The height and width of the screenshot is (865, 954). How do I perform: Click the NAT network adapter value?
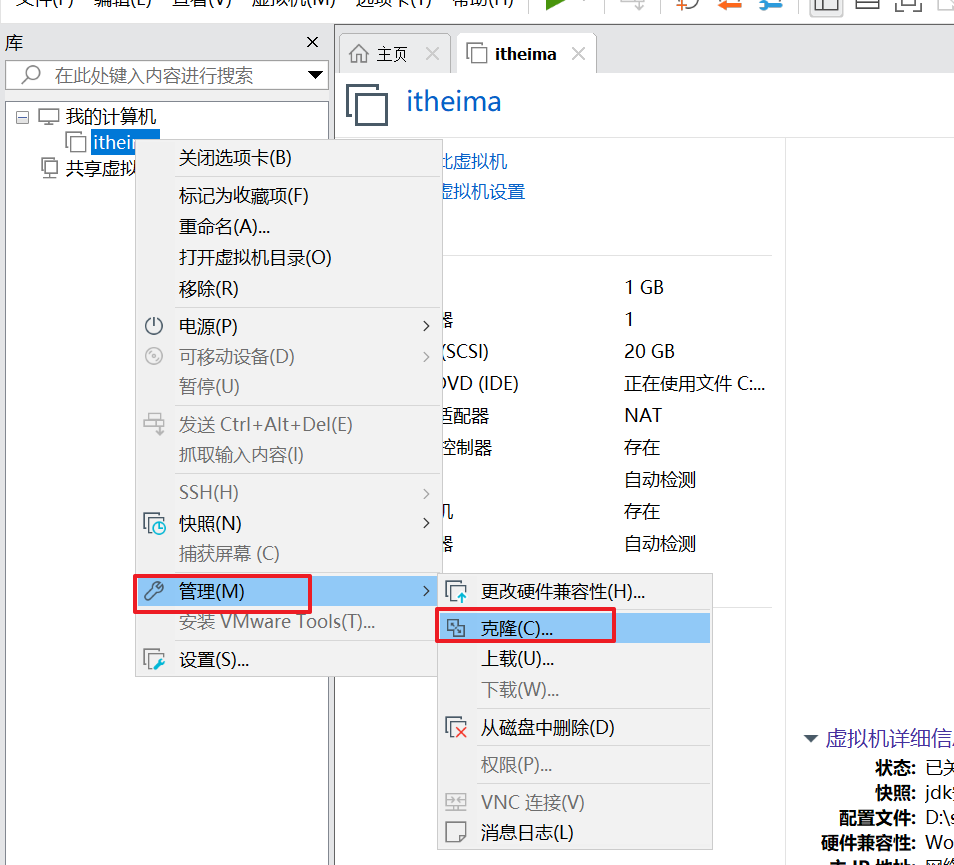tap(642, 415)
